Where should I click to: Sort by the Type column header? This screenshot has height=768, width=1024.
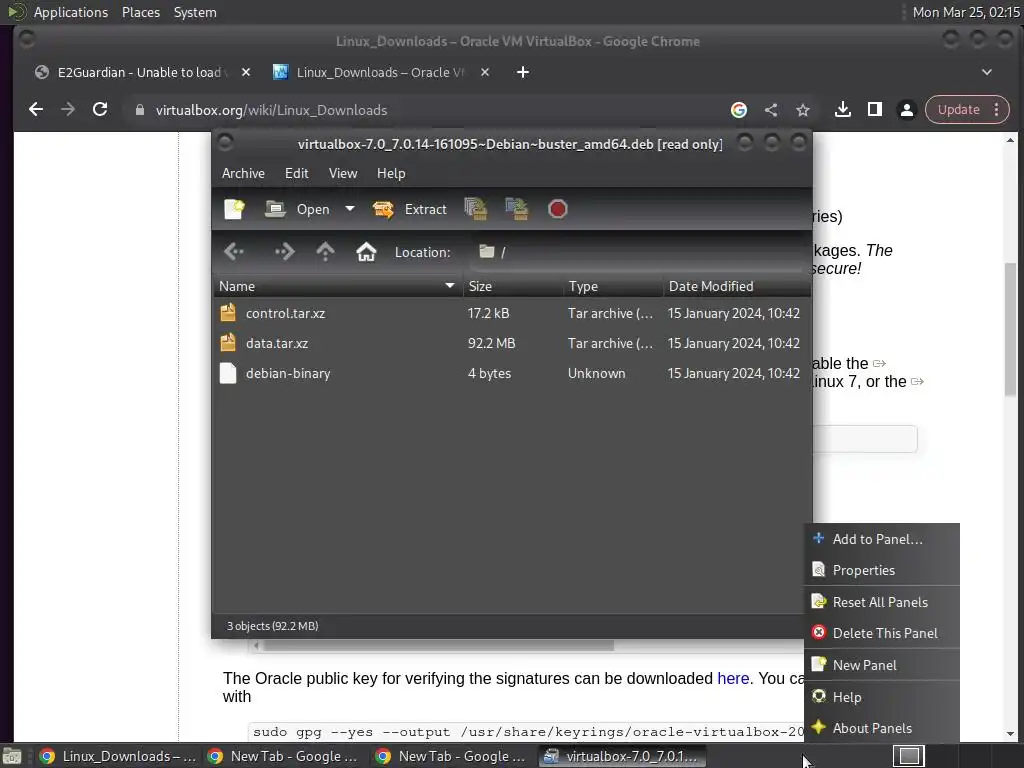[x=613, y=286]
